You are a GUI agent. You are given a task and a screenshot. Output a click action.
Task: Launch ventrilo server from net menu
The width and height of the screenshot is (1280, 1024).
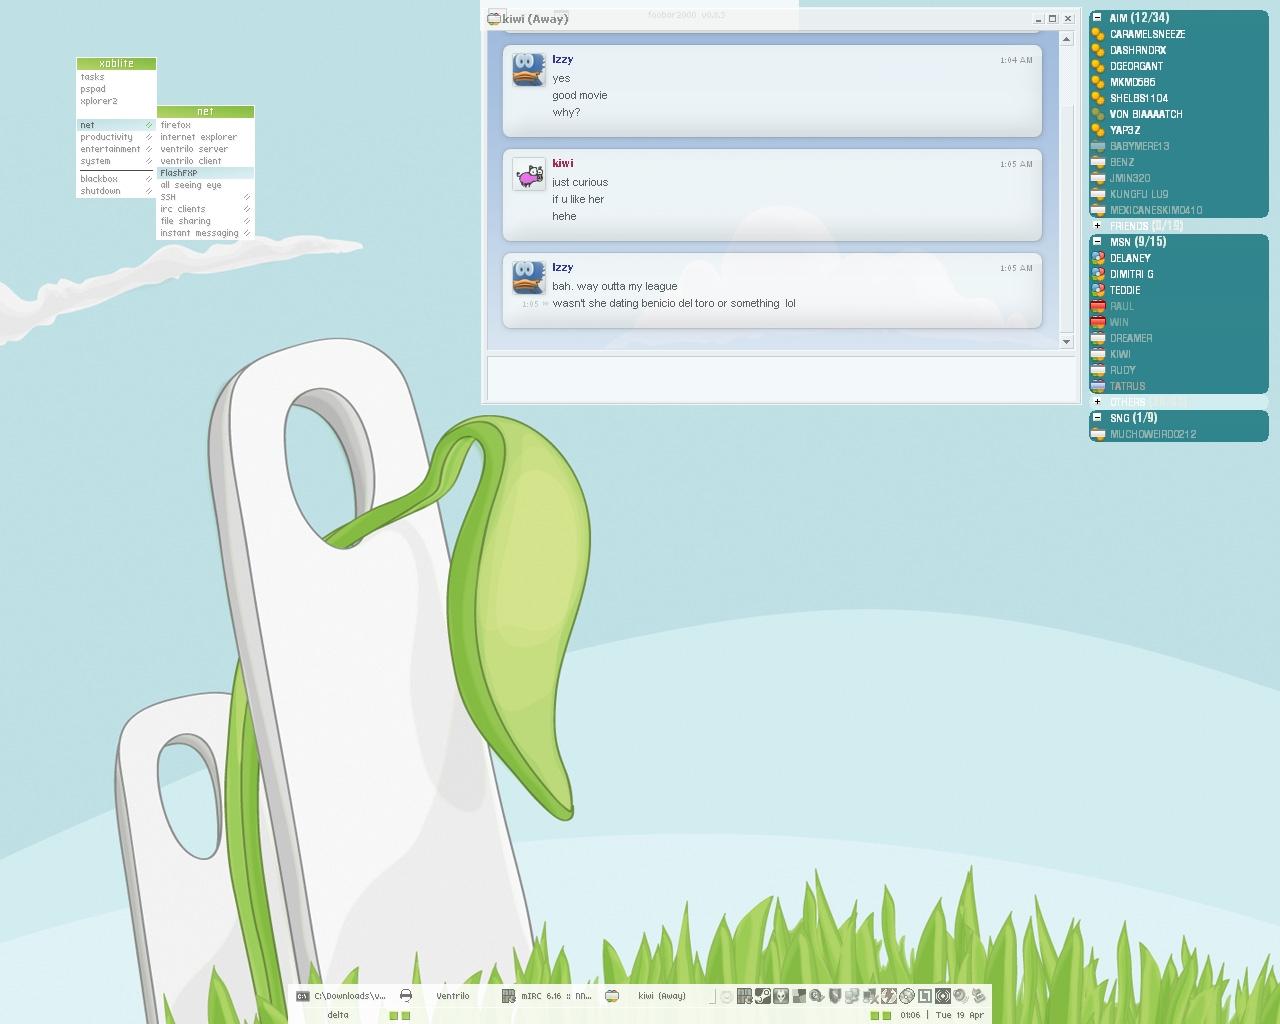tap(205, 149)
